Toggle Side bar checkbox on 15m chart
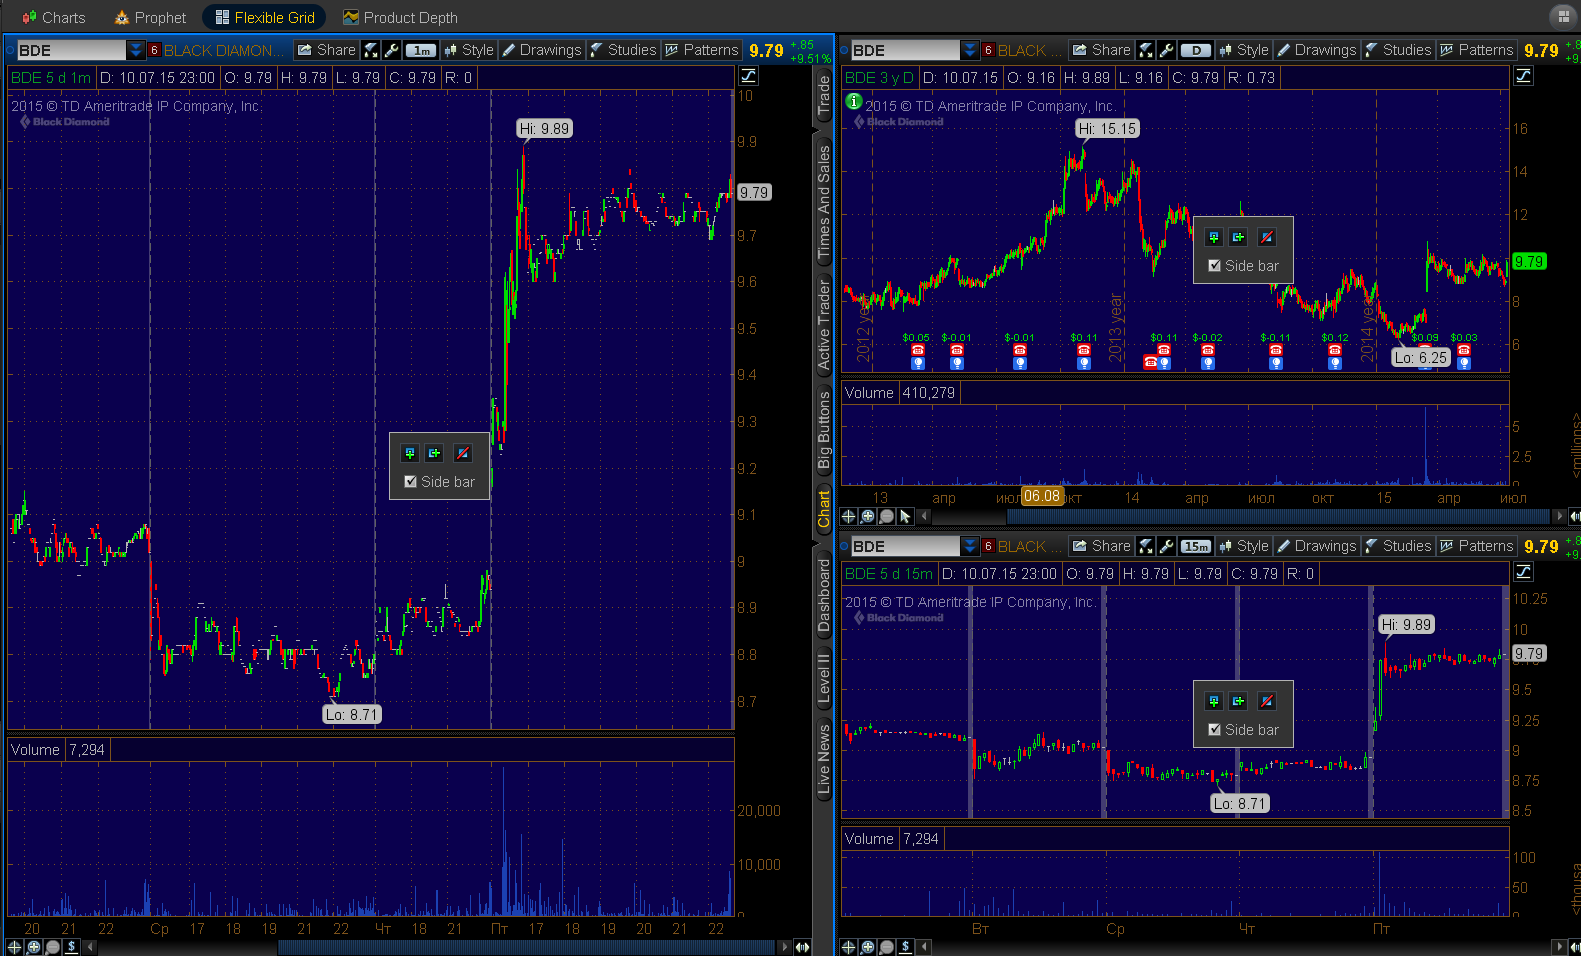Screen dimensions: 1581x956 (1214, 730)
